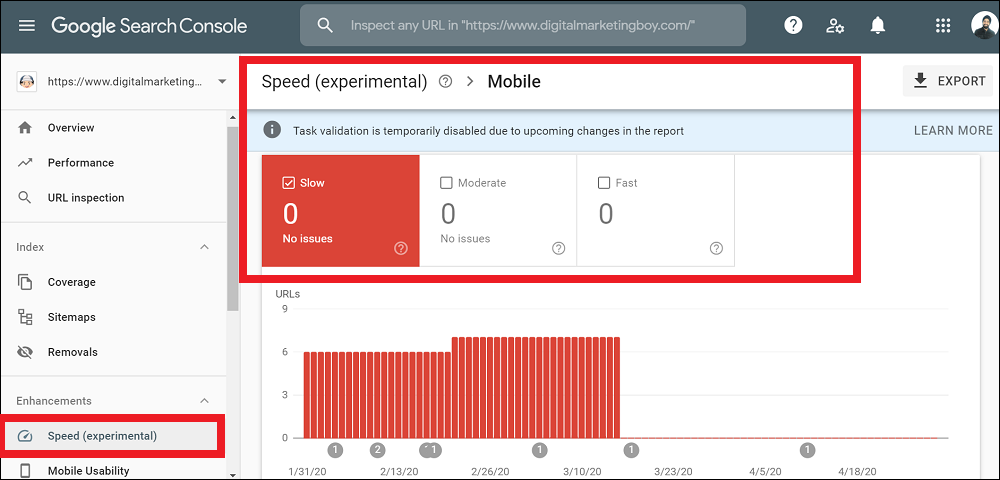This screenshot has height=480, width=1000.
Task: Collapse the Index section
Action: [x=205, y=247]
